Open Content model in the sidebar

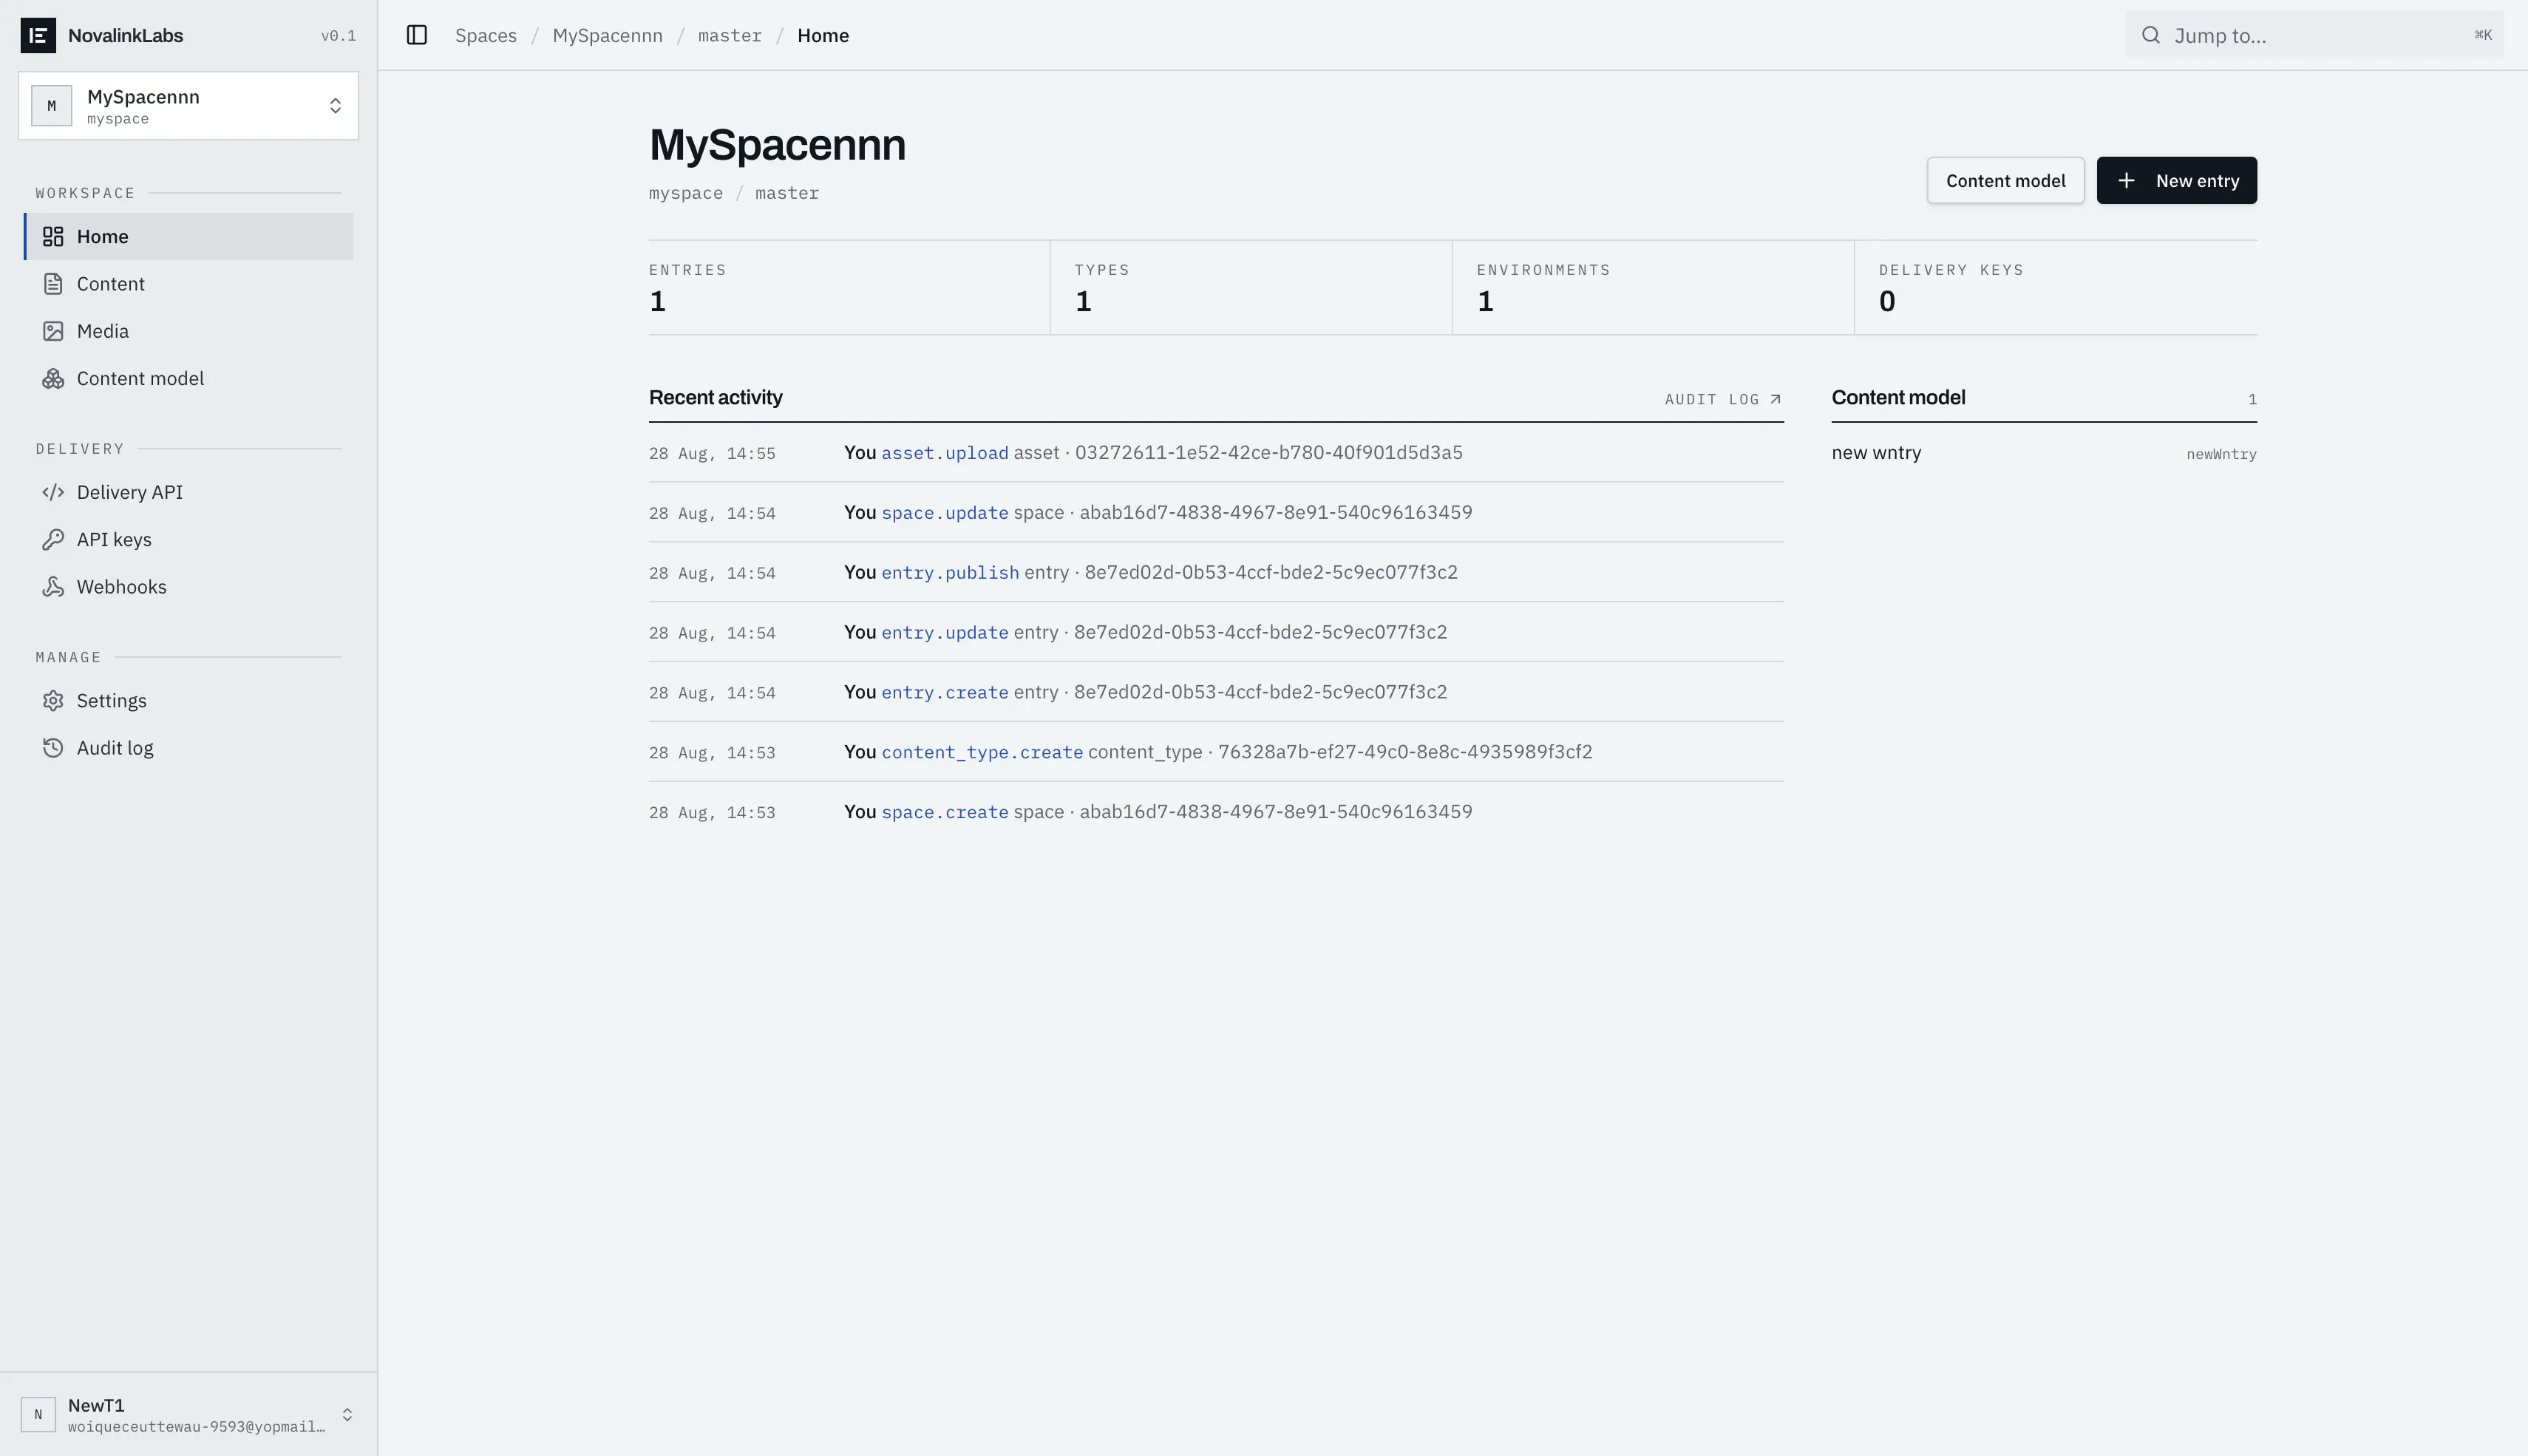pos(188,378)
